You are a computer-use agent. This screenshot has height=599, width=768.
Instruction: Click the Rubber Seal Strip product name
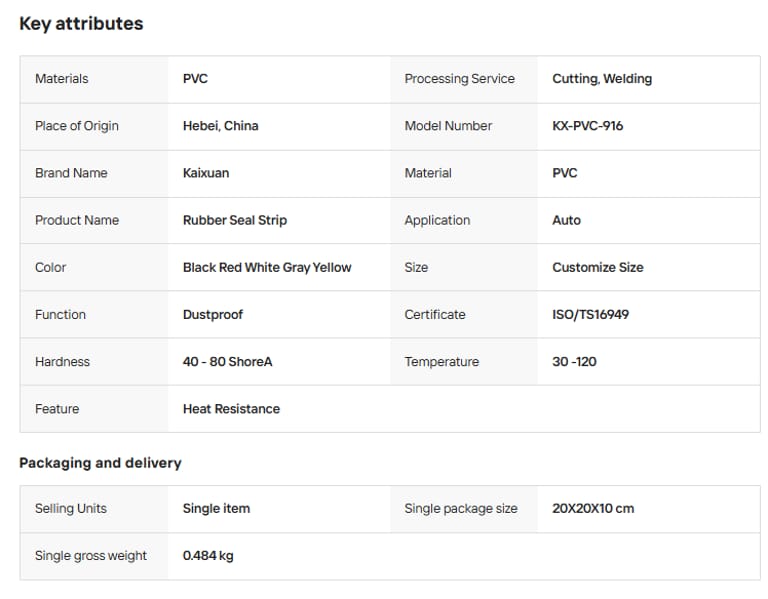pyautogui.click(x=234, y=220)
